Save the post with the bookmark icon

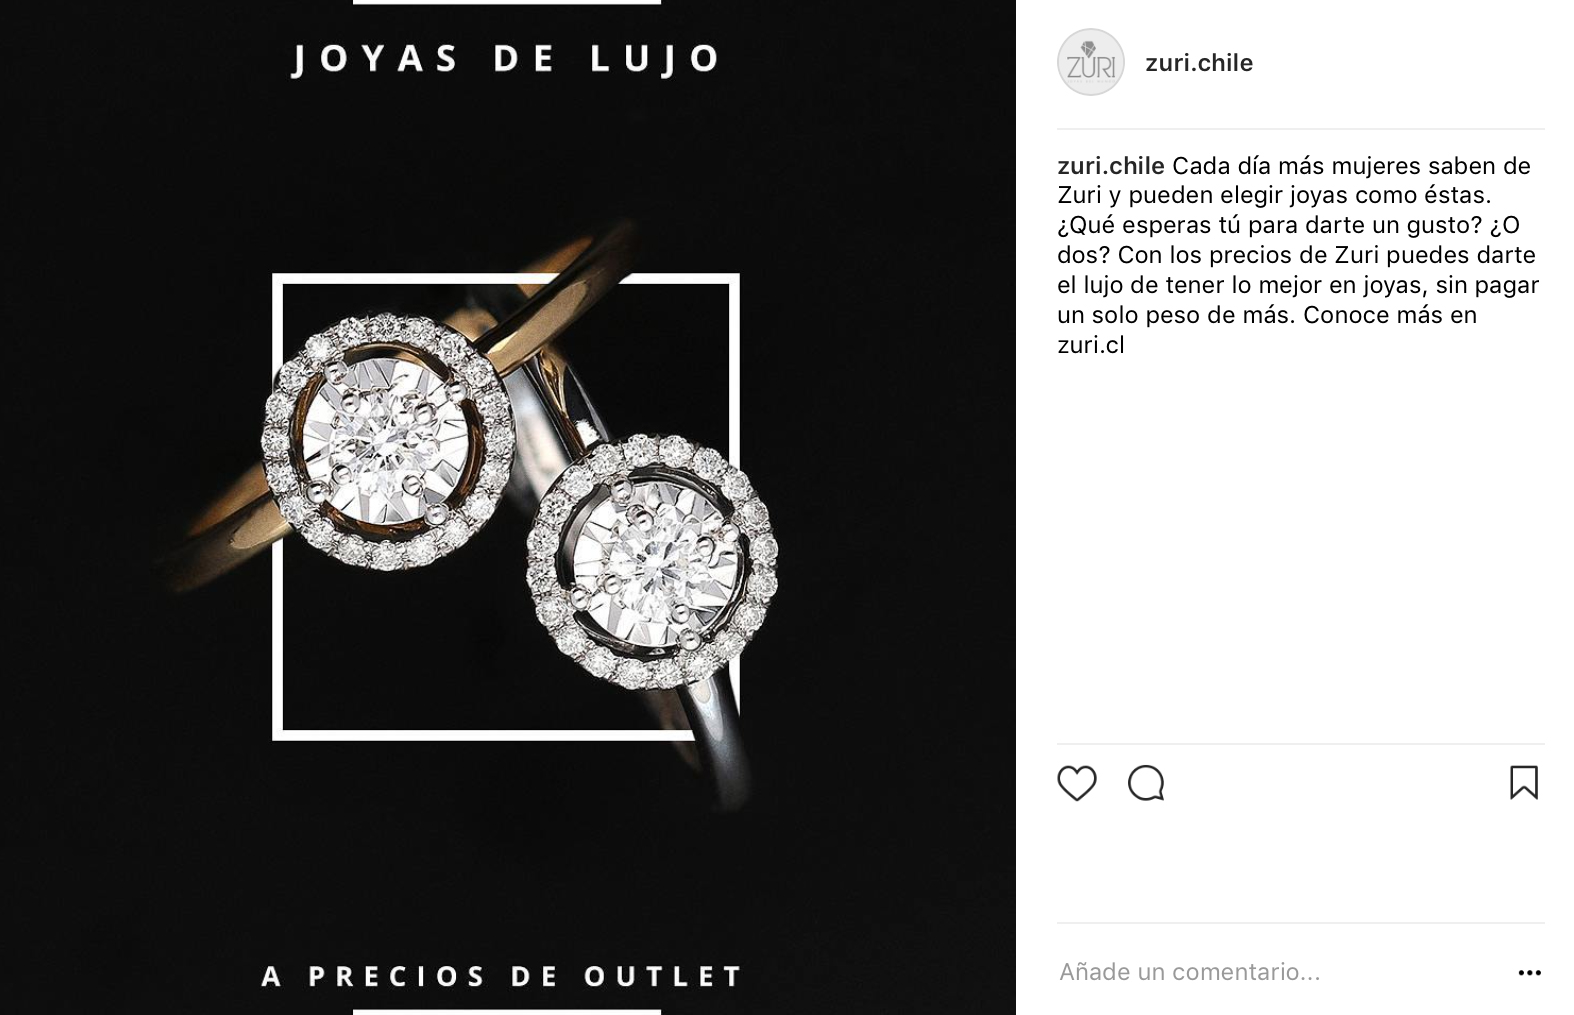click(x=1523, y=782)
